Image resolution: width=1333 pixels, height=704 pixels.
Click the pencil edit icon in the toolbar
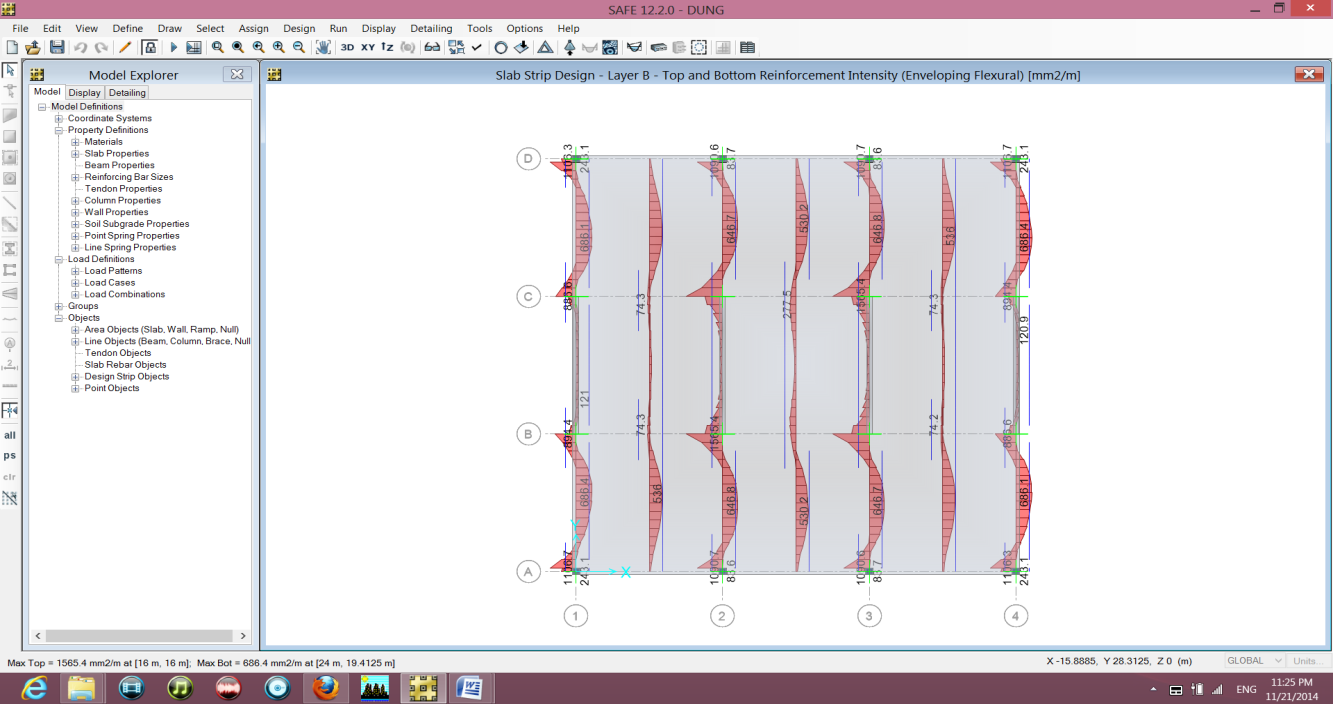point(125,47)
